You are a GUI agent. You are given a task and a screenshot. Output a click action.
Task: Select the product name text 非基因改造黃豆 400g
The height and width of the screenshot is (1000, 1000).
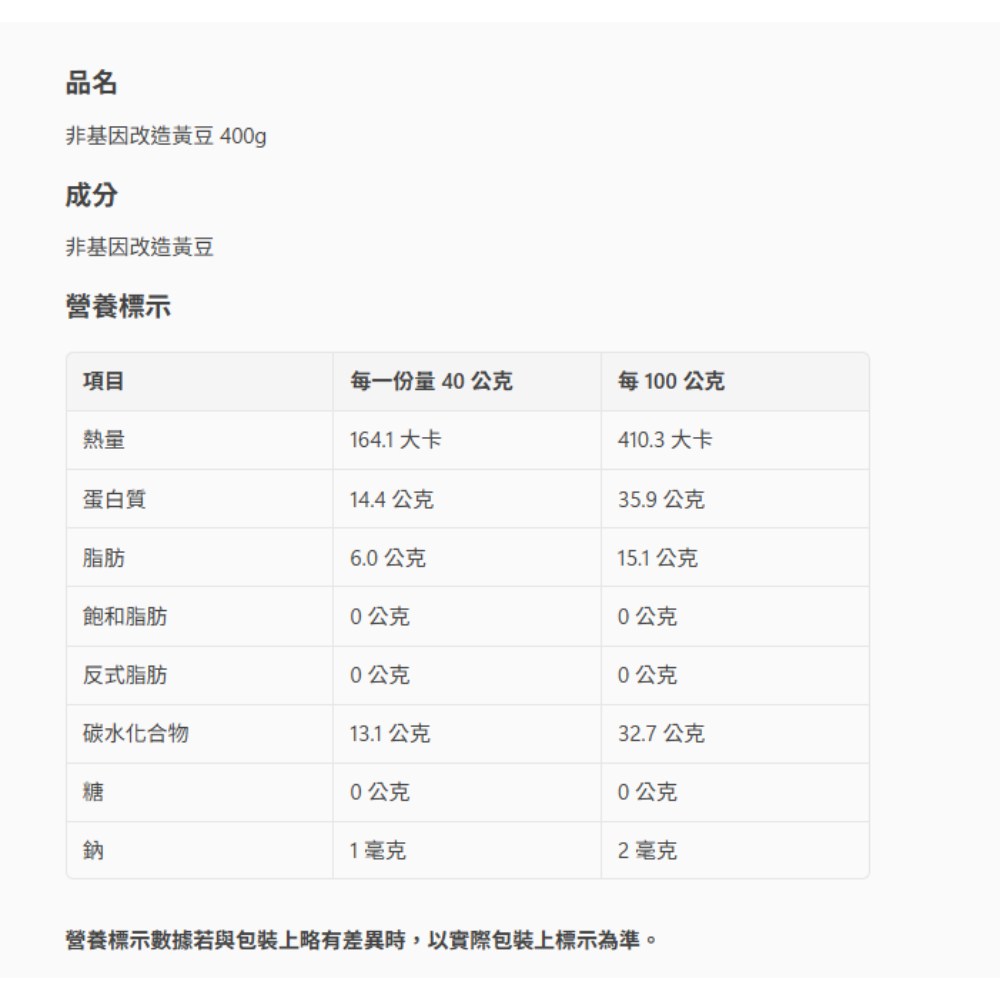point(166,137)
